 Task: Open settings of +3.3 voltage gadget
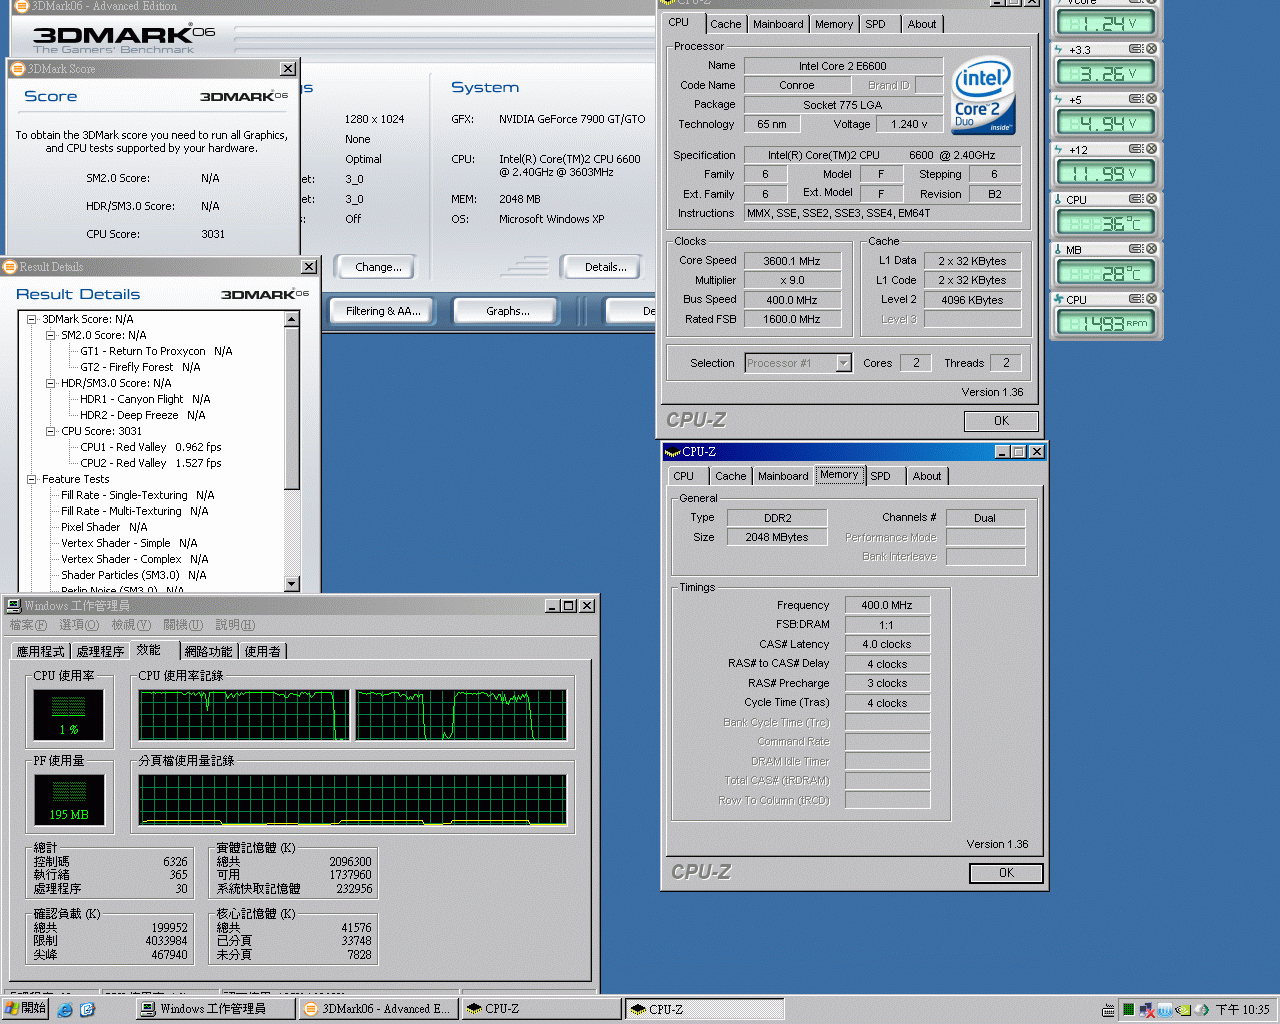(1136, 49)
